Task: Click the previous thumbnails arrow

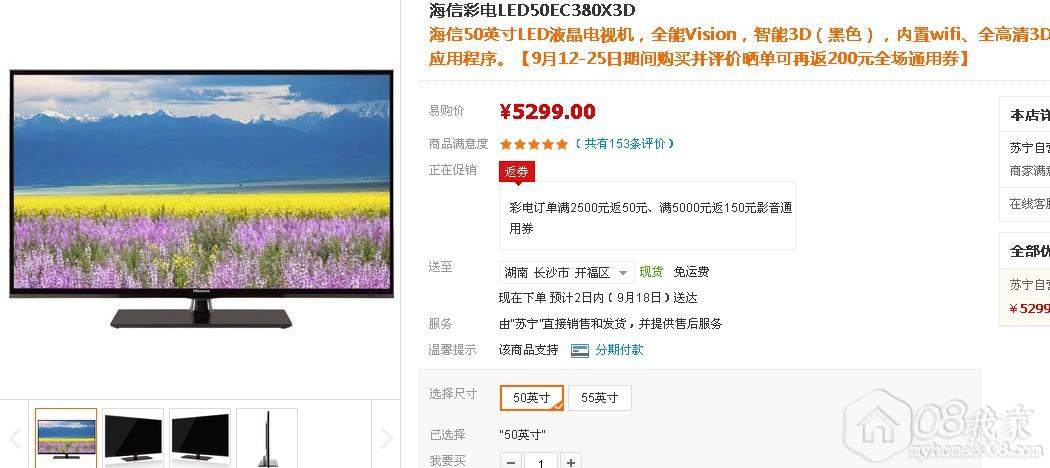Action: point(16,439)
